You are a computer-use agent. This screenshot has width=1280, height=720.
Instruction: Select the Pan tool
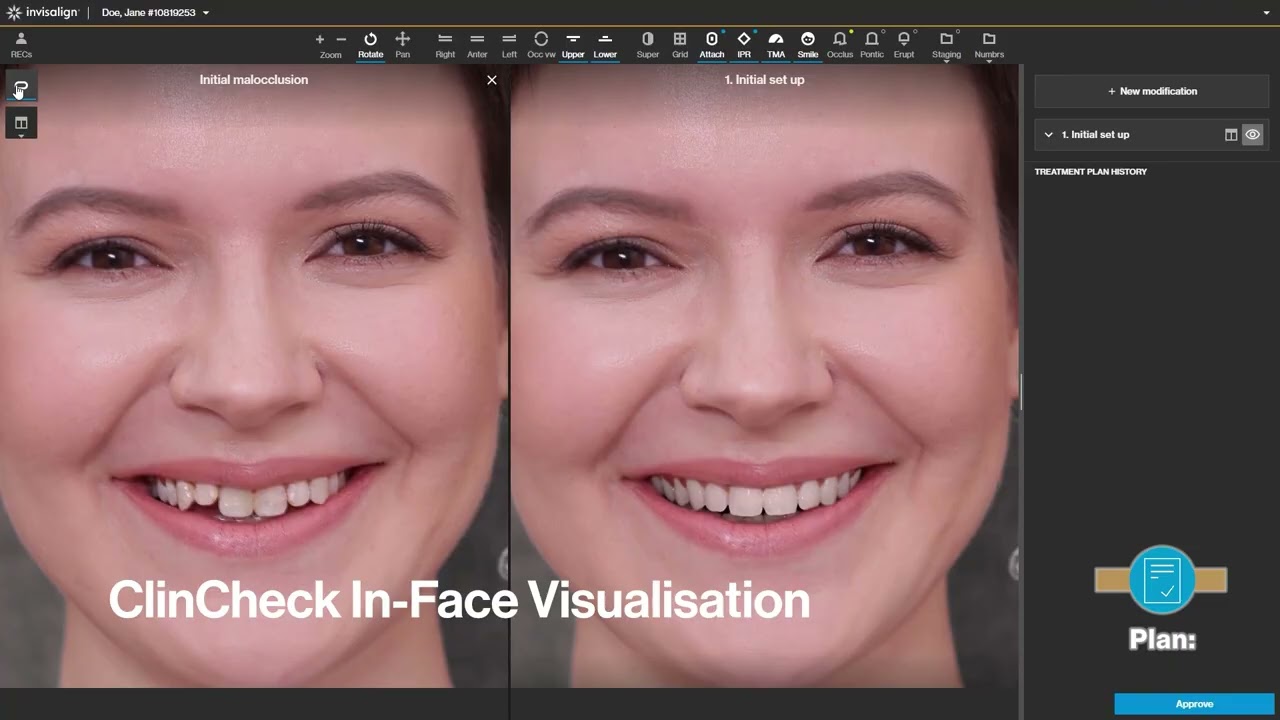click(x=402, y=45)
